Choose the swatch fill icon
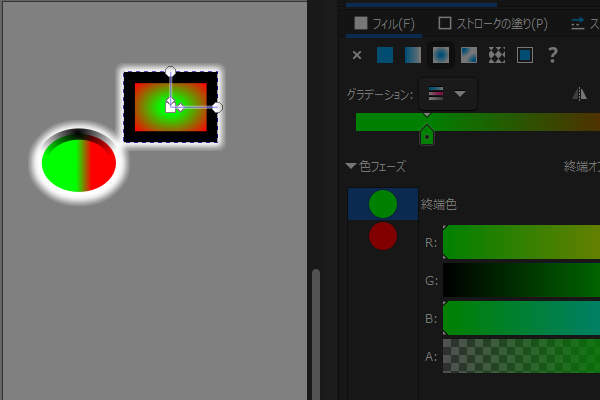Image resolution: width=600 pixels, height=400 pixels. (525, 55)
